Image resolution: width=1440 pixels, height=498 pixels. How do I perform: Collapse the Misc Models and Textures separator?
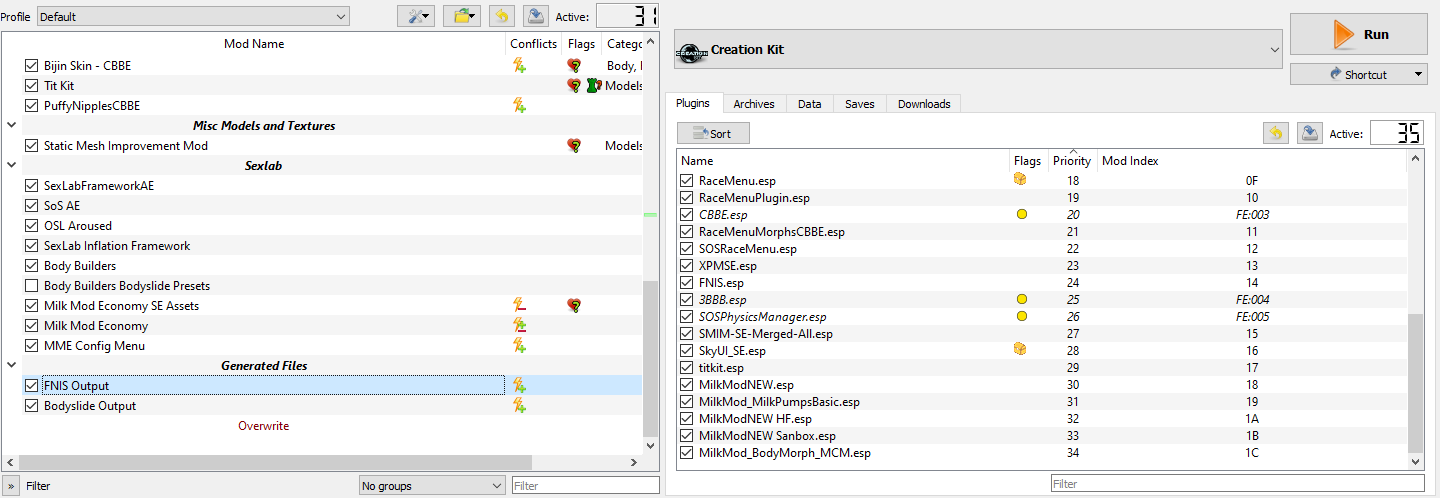pos(10,126)
